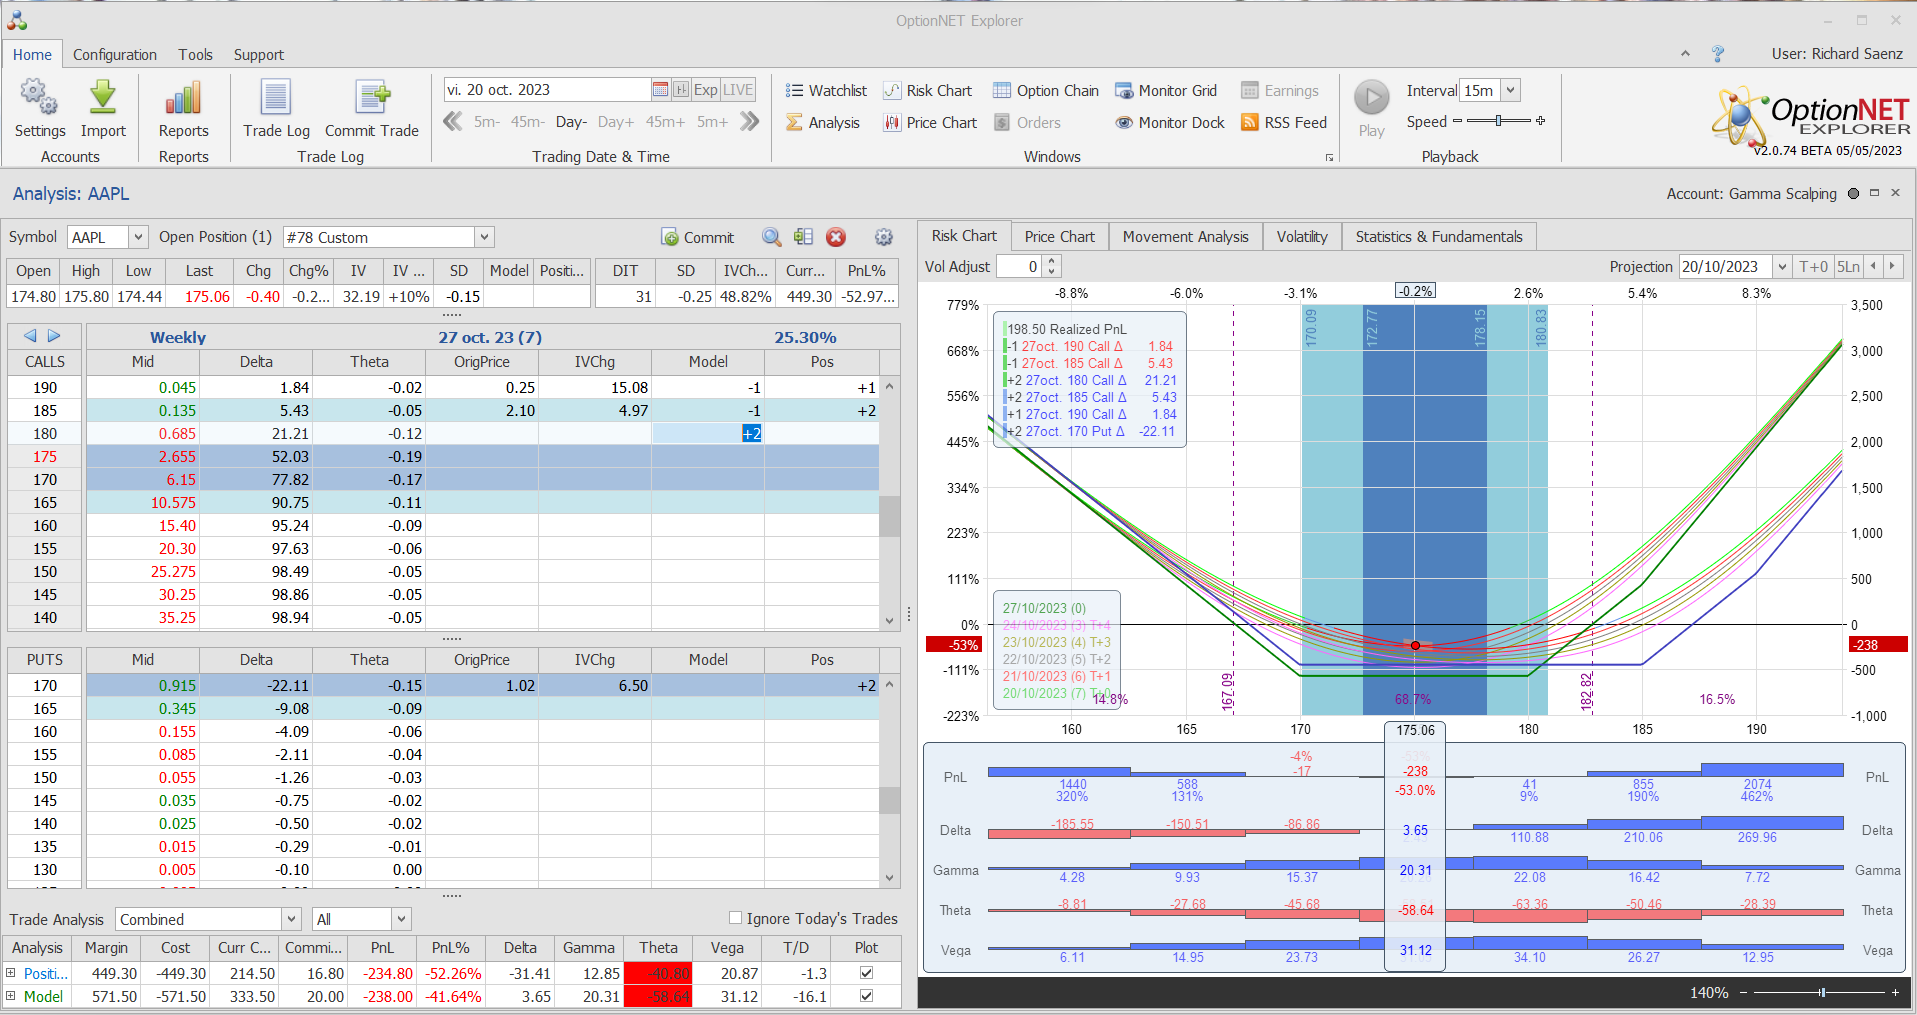This screenshot has width=1917, height=1015.
Task: Click the add/transfer position icon beside search
Action: tap(803, 237)
